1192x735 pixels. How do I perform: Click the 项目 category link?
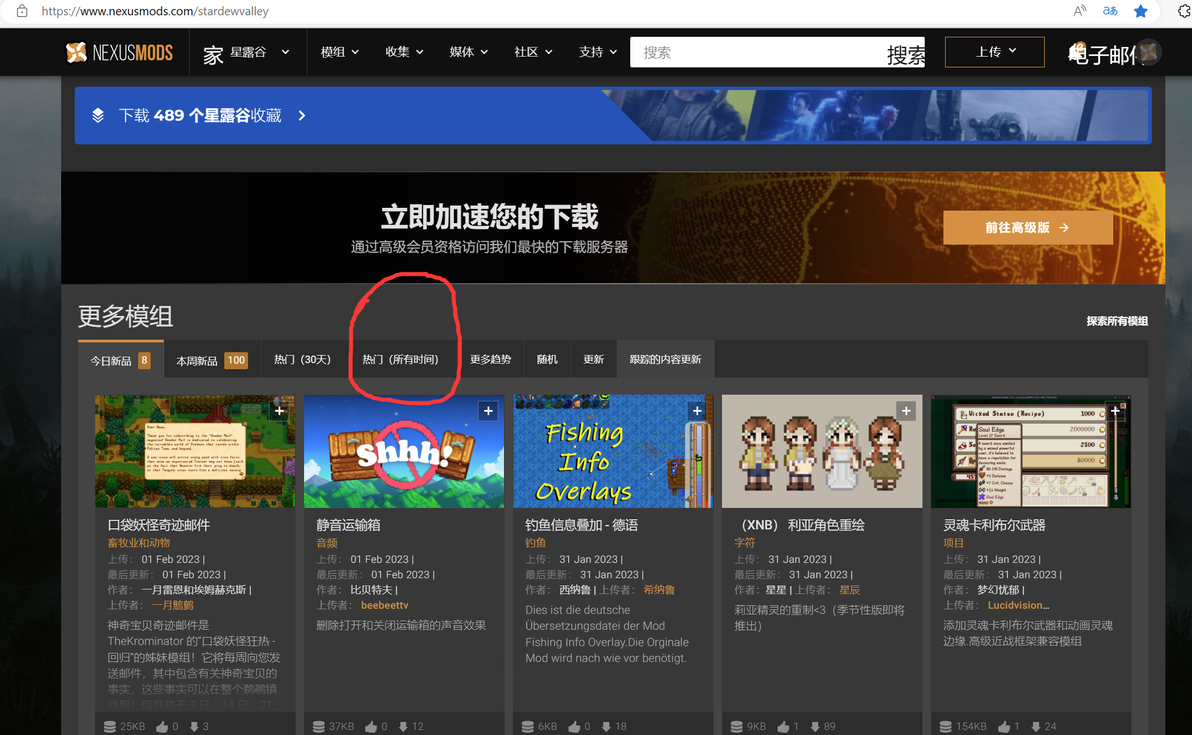pyautogui.click(x=954, y=543)
